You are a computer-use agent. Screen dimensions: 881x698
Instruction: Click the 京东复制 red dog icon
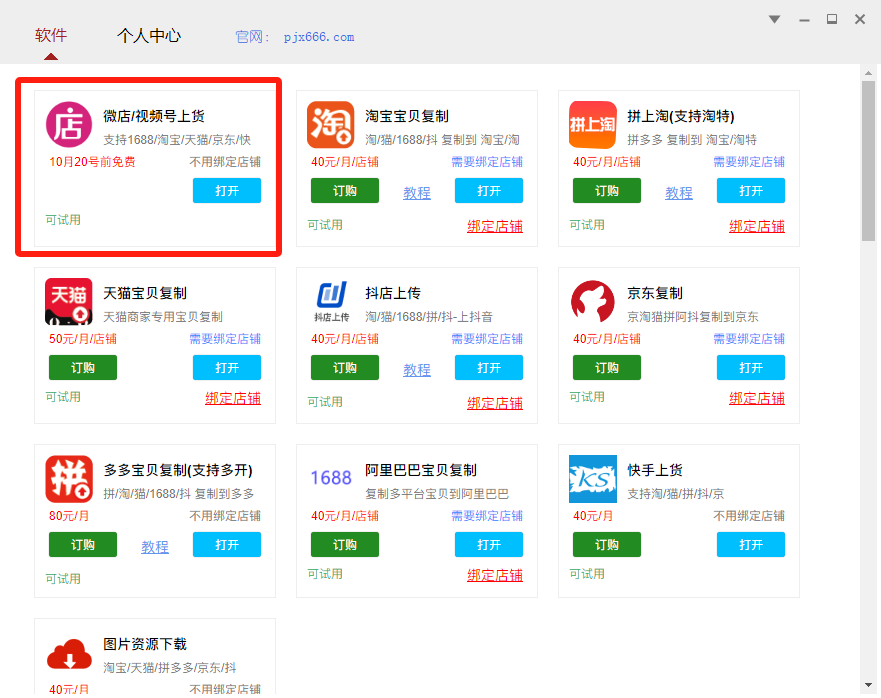(593, 301)
